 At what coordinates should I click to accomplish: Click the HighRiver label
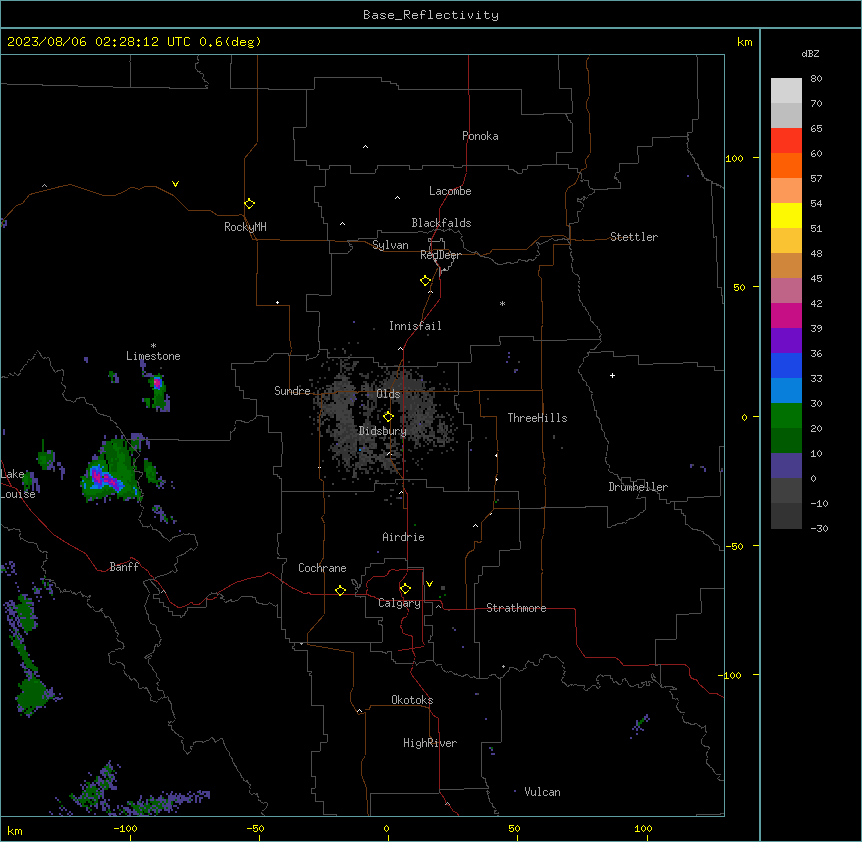[430, 743]
